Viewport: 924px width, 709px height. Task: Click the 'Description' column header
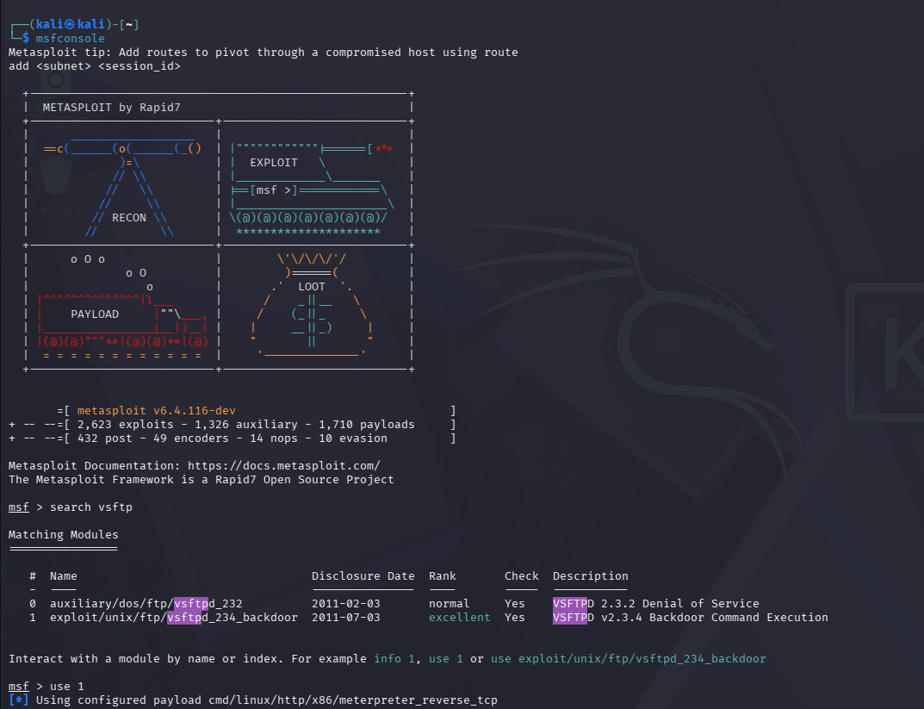pyautogui.click(x=590, y=576)
